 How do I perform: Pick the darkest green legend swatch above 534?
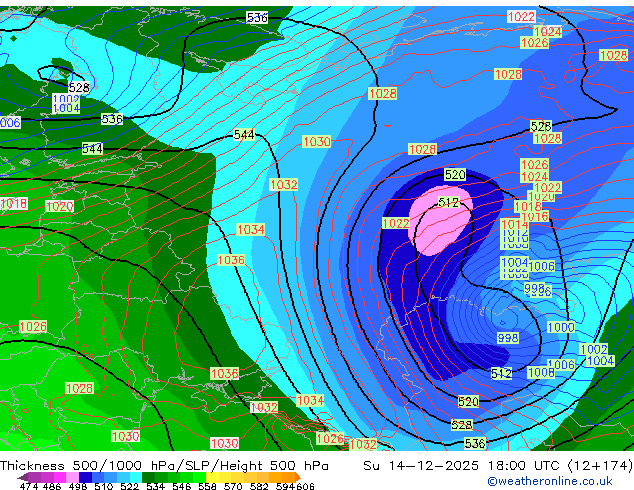coord(148,477)
